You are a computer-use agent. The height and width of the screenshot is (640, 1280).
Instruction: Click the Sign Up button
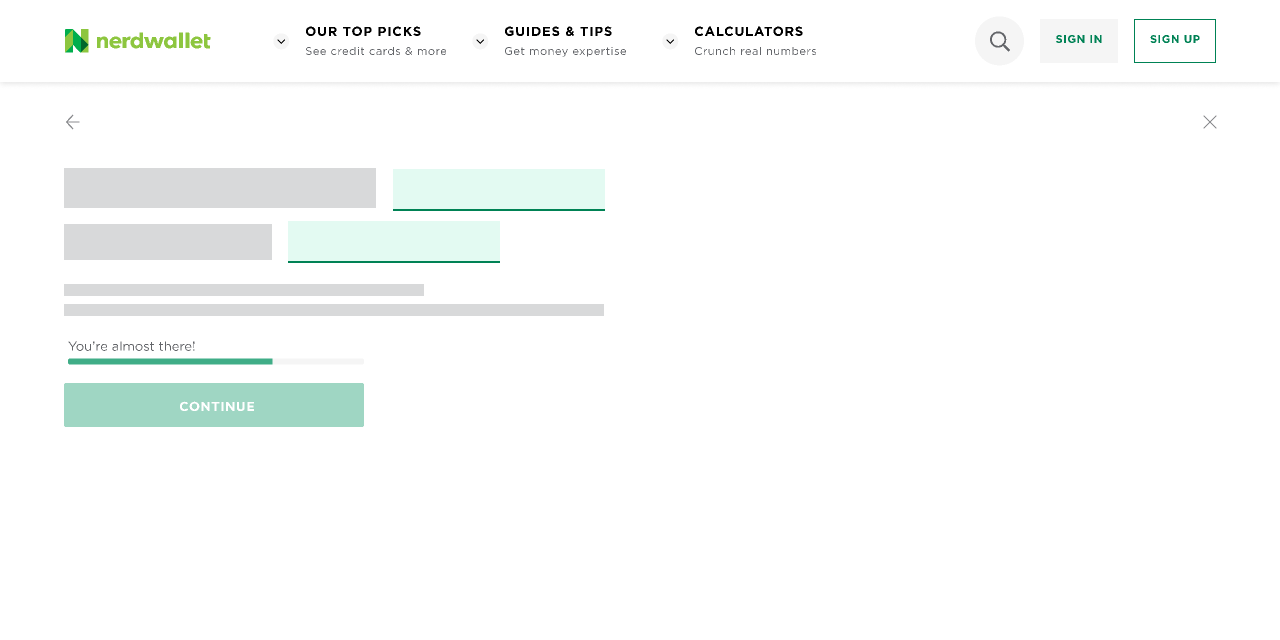click(1175, 41)
